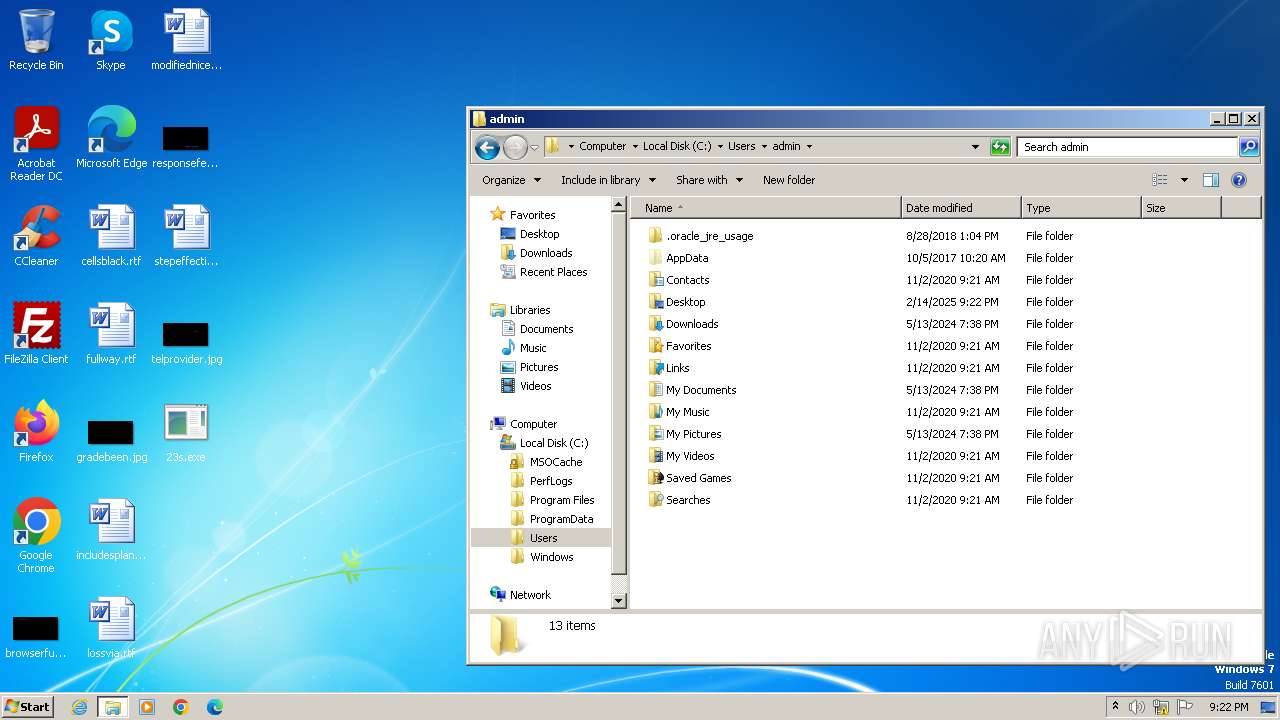Click the volume icon in system tray
This screenshot has height=720, width=1280.
point(1137,707)
